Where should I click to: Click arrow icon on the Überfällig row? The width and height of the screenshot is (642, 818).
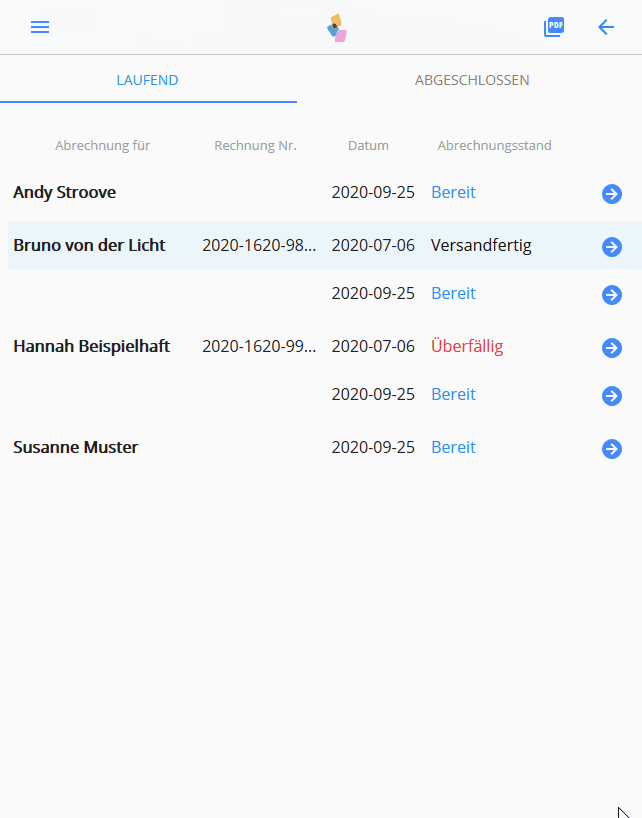pyautogui.click(x=612, y=348)
